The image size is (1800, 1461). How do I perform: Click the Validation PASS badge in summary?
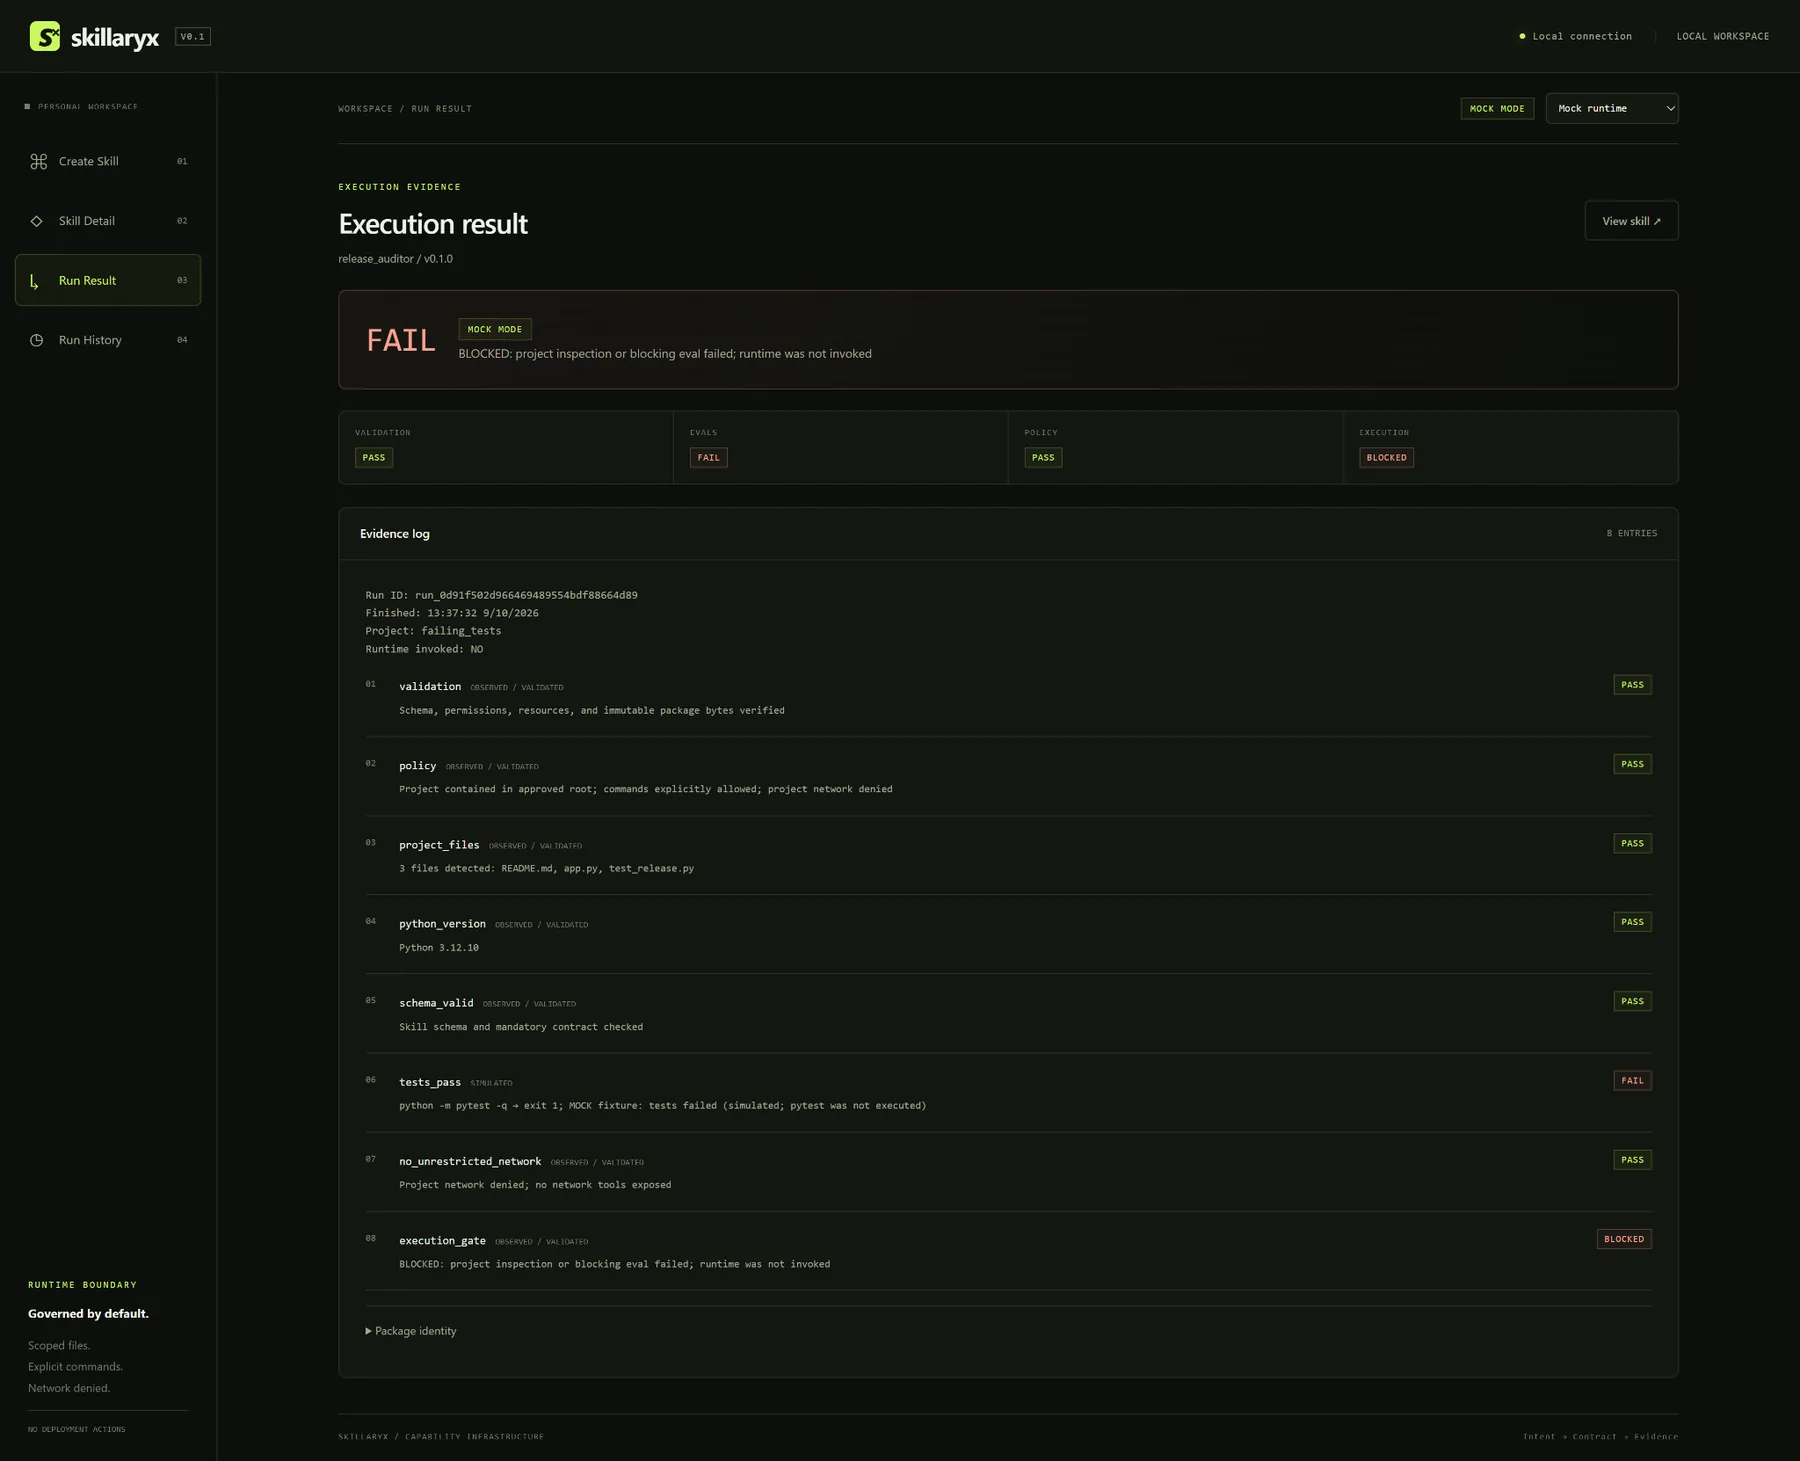pyautogui.click(x=374, y=457)
